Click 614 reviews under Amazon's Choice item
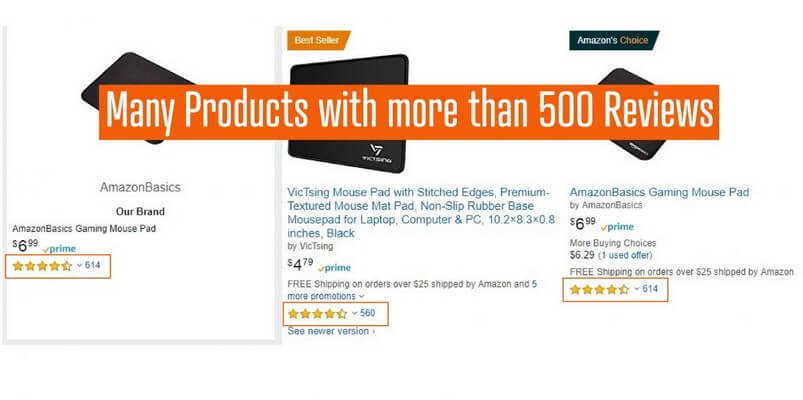Screen dimensions: 803x400 coord(650,289)
